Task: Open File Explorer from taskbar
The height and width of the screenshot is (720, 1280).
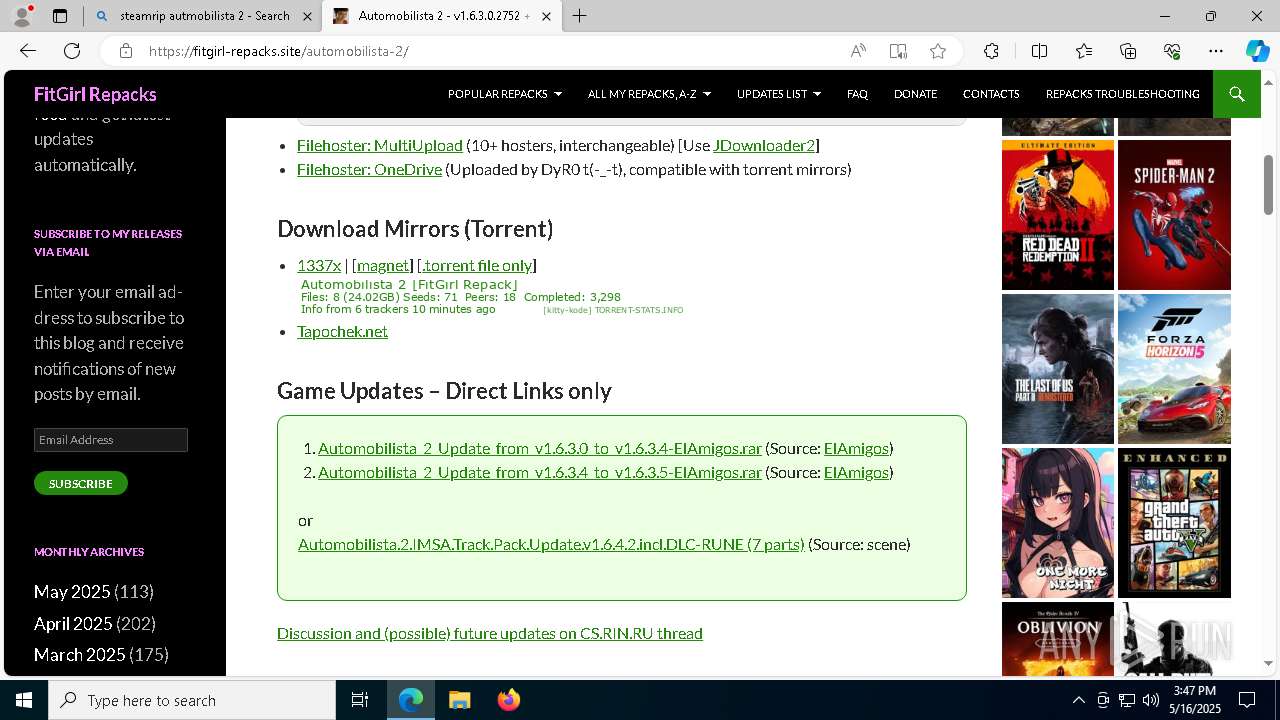Action: pyautogui.click(x=459, y=700)
